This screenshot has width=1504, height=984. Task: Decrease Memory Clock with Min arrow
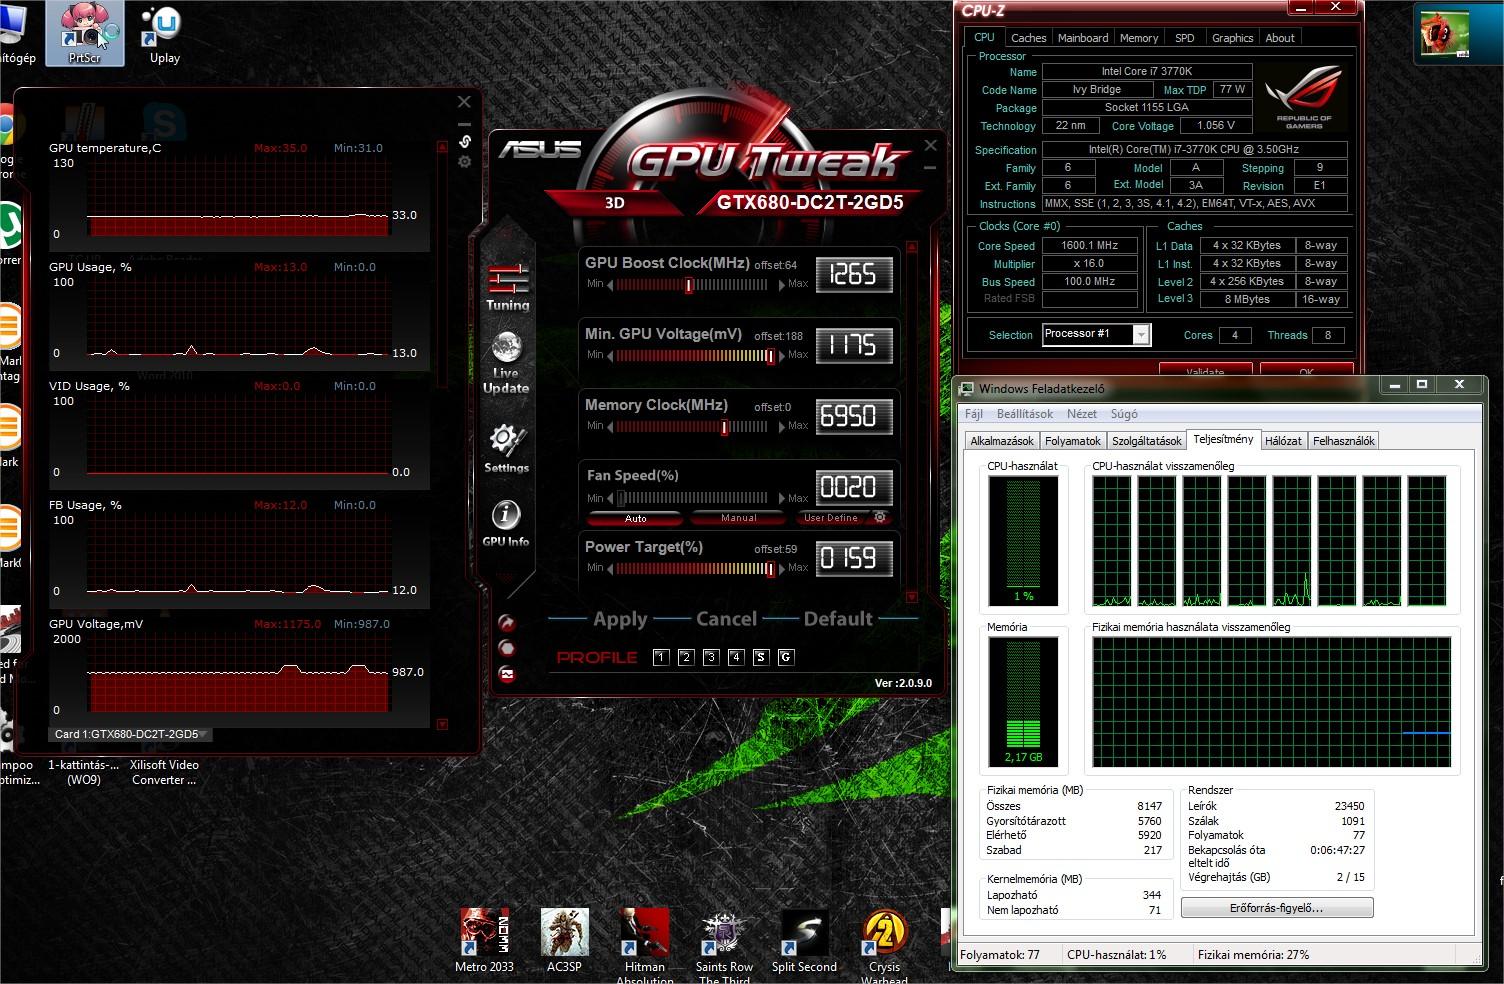tap(611, 426)
